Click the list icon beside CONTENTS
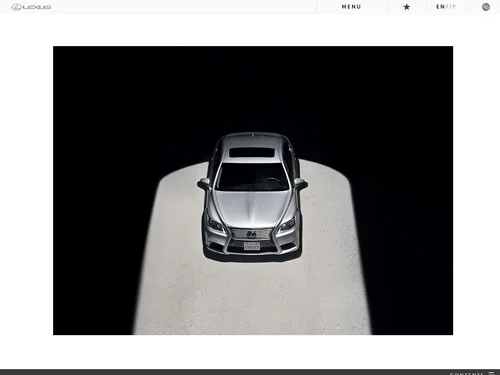 coord(491,373)
